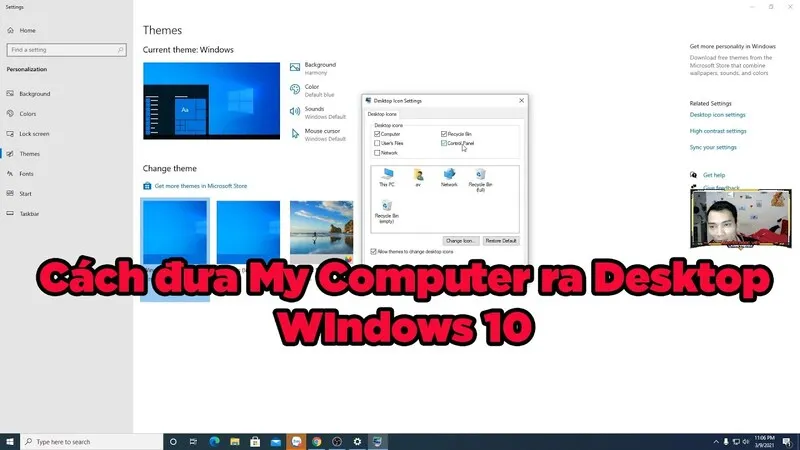
Task: Show hidden system tray icons
Action: [x=716, y=442]
